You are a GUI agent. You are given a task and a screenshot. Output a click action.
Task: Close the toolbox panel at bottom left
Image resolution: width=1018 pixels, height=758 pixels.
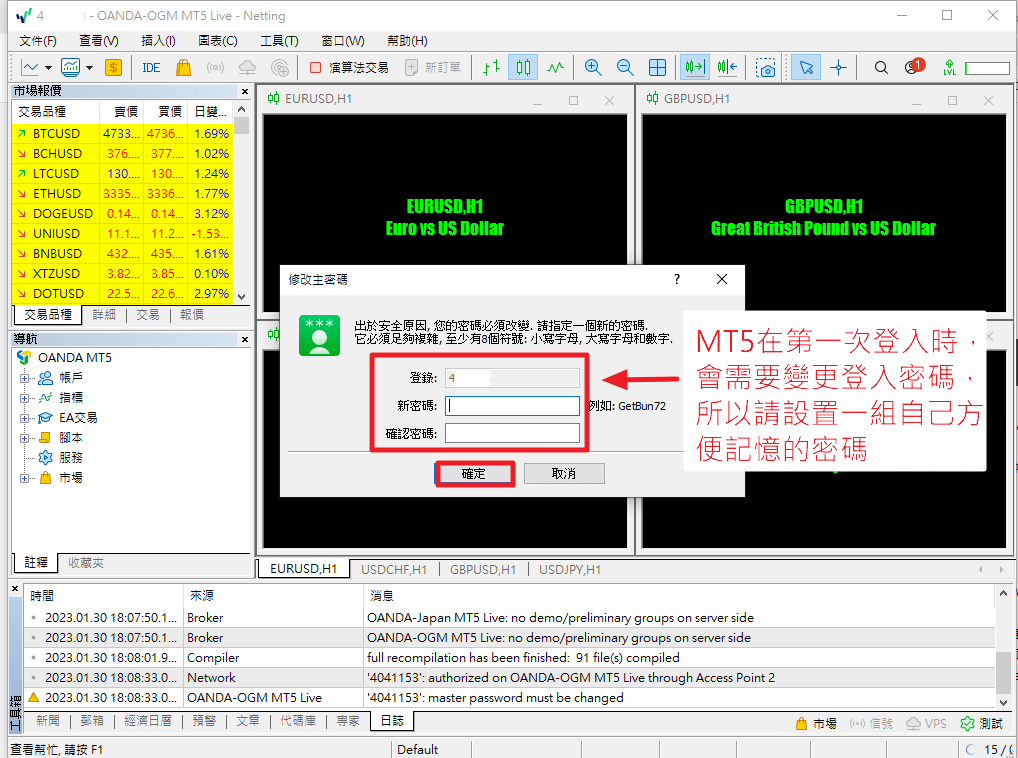16,589
